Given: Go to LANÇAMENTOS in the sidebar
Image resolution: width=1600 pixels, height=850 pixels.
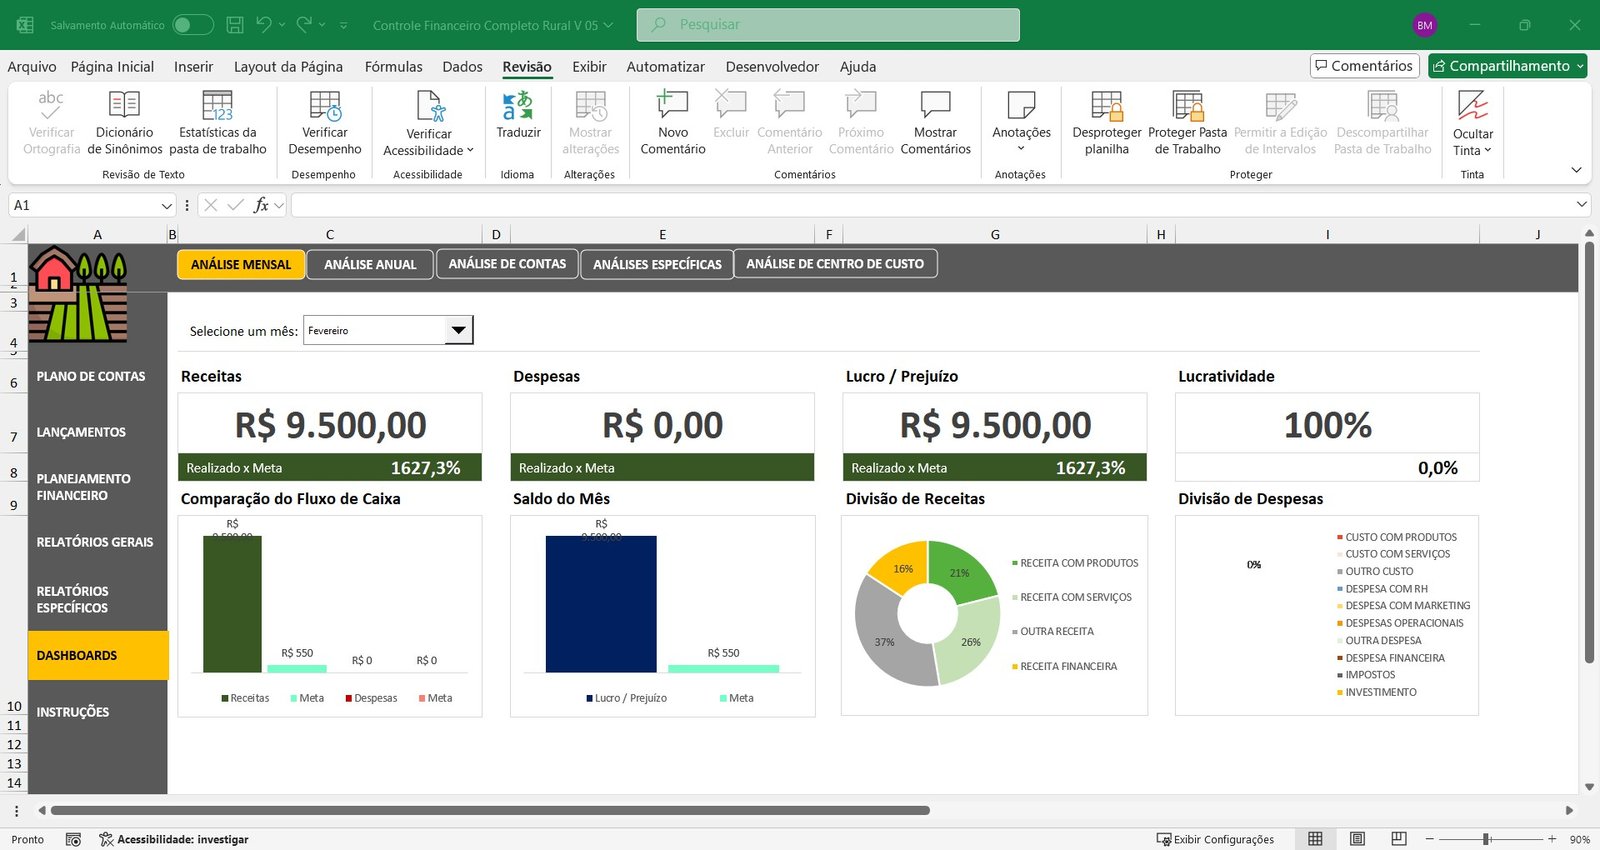Looking at the screenshot, I should click(x=81, y=432).
